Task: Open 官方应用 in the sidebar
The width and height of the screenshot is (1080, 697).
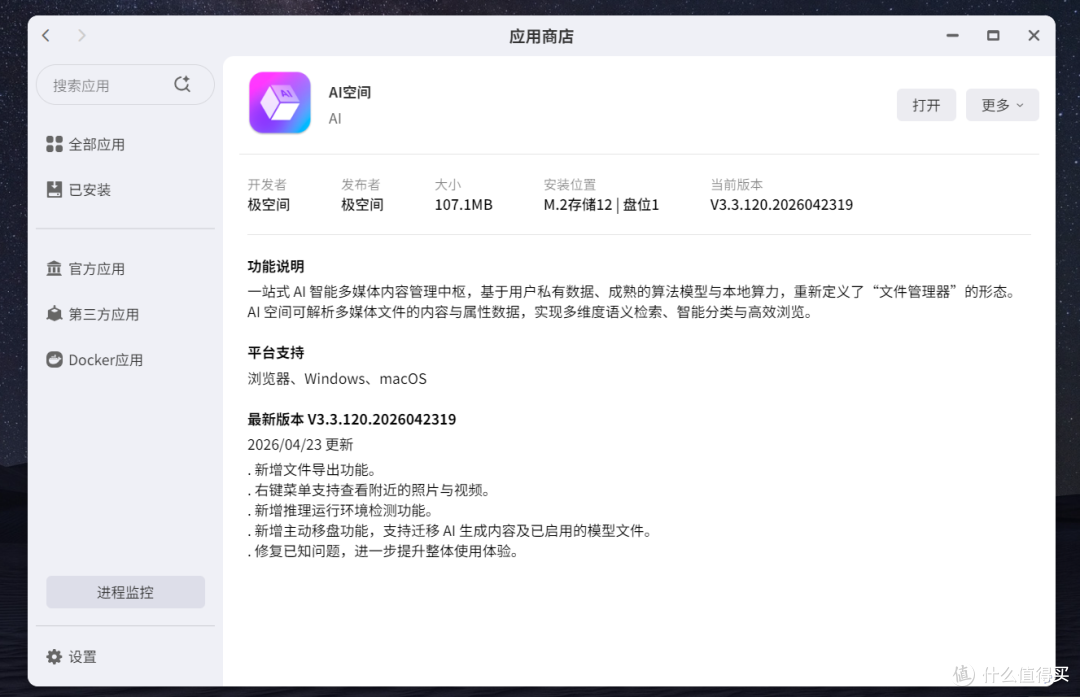Action: (86, 269)
